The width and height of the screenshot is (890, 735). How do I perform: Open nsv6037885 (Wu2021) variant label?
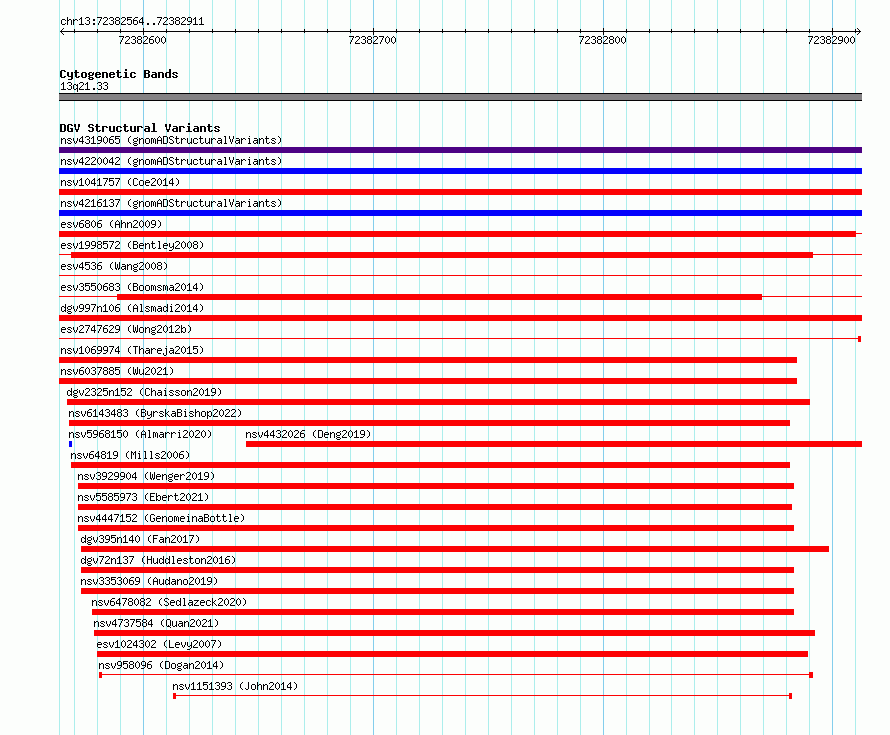click(117, 371)
